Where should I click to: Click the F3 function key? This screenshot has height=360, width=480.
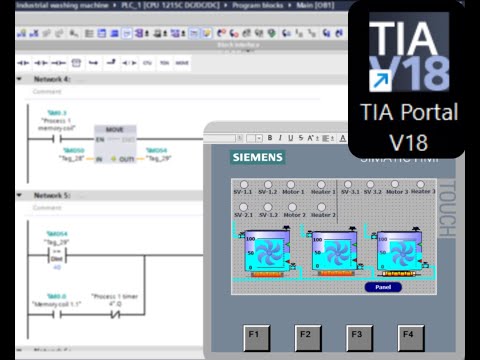pyautogui.click(x=359, y=338)
